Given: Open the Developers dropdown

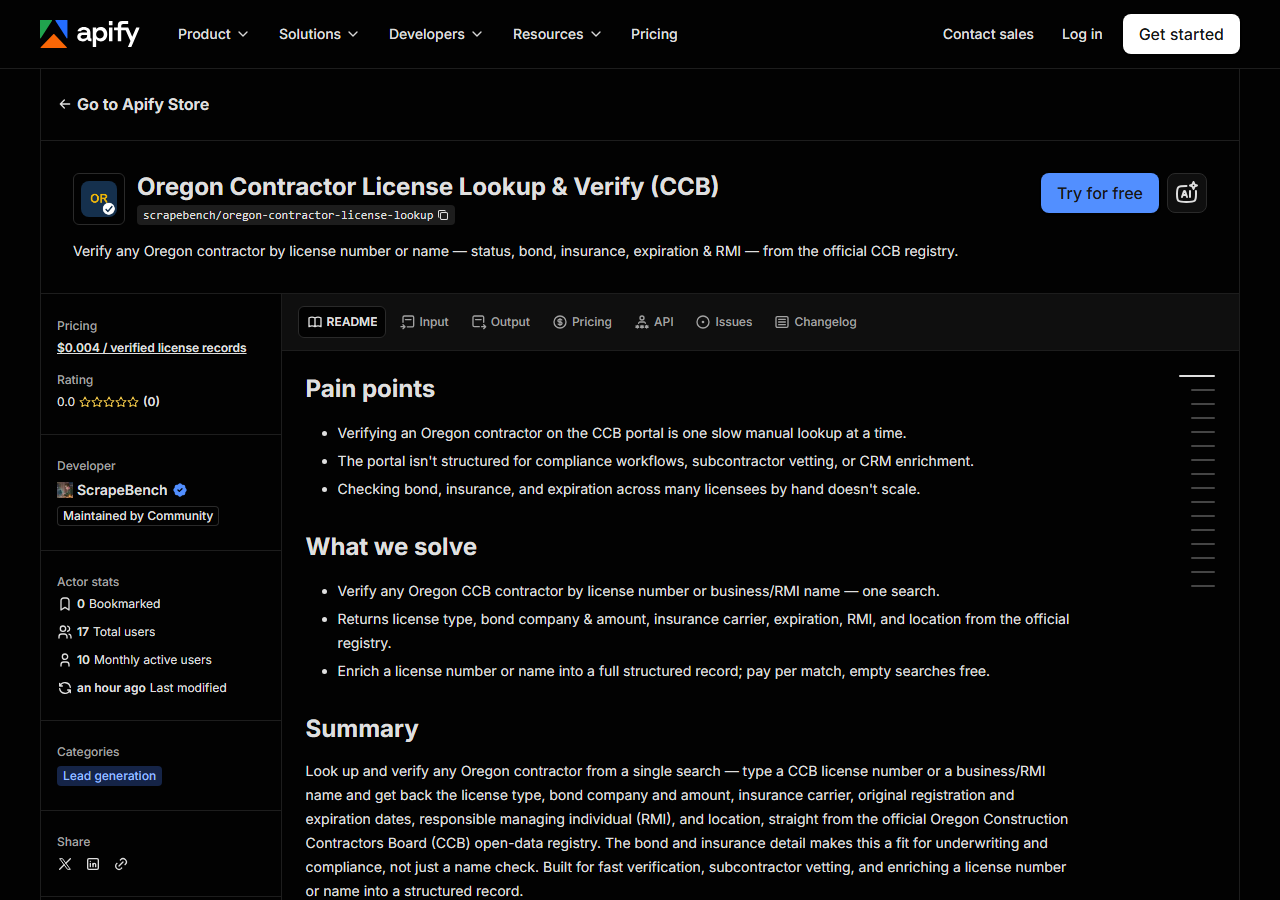Looking at the screenshot, I should 435,34.
